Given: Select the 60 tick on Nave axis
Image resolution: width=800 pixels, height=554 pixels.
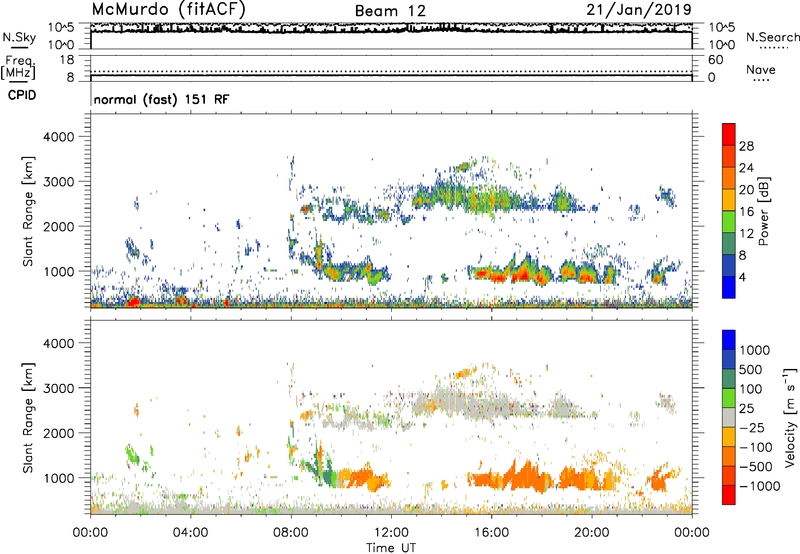Looking at the screenshot, I should pyautogui.click(x=715, y=60).
